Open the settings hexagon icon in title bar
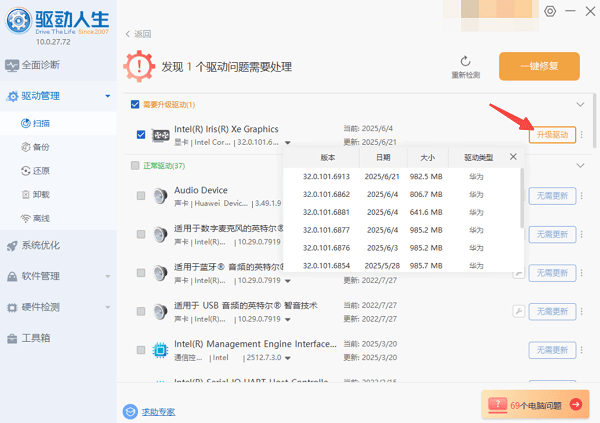This screenshot has height=423, width=600. [x=549, y=11]
